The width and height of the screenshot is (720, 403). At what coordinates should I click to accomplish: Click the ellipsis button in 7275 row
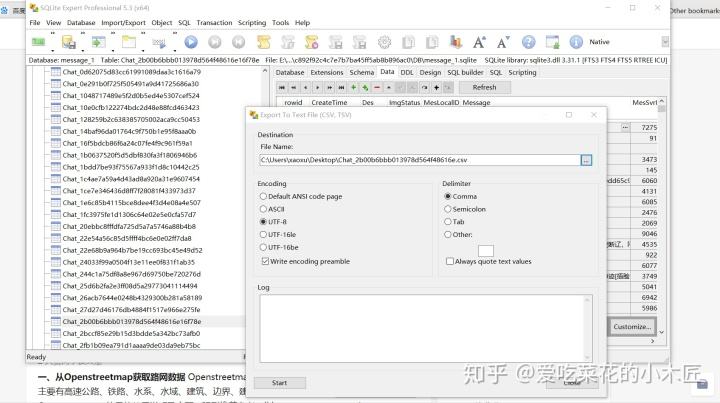[625, 127]
